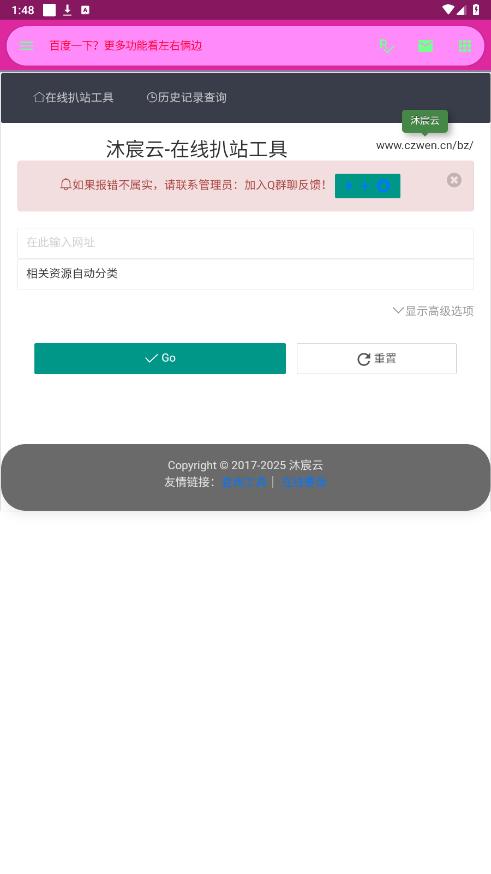
Task: Open the 历史记录查询 tab
Action: click(x=187, y=98)
